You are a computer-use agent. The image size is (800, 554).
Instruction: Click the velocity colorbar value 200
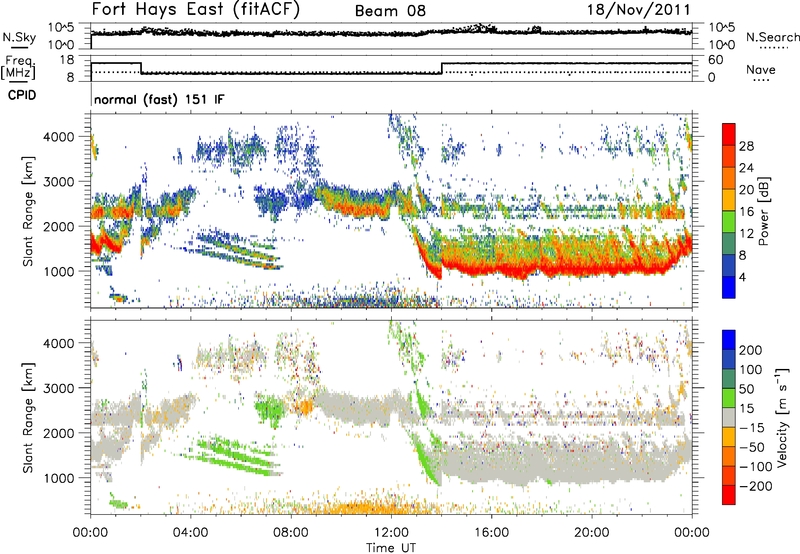[751, 350]
